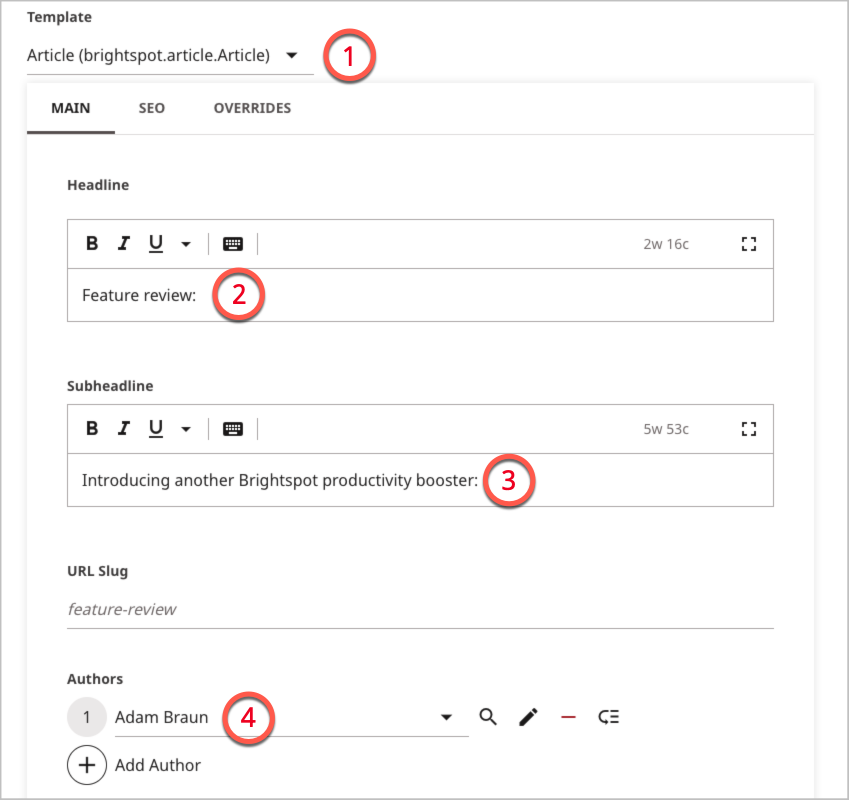The height and width of the screenshot is (800, 849).
Task: Switch to the MAIN tab
Action: (x=71, y=108)
